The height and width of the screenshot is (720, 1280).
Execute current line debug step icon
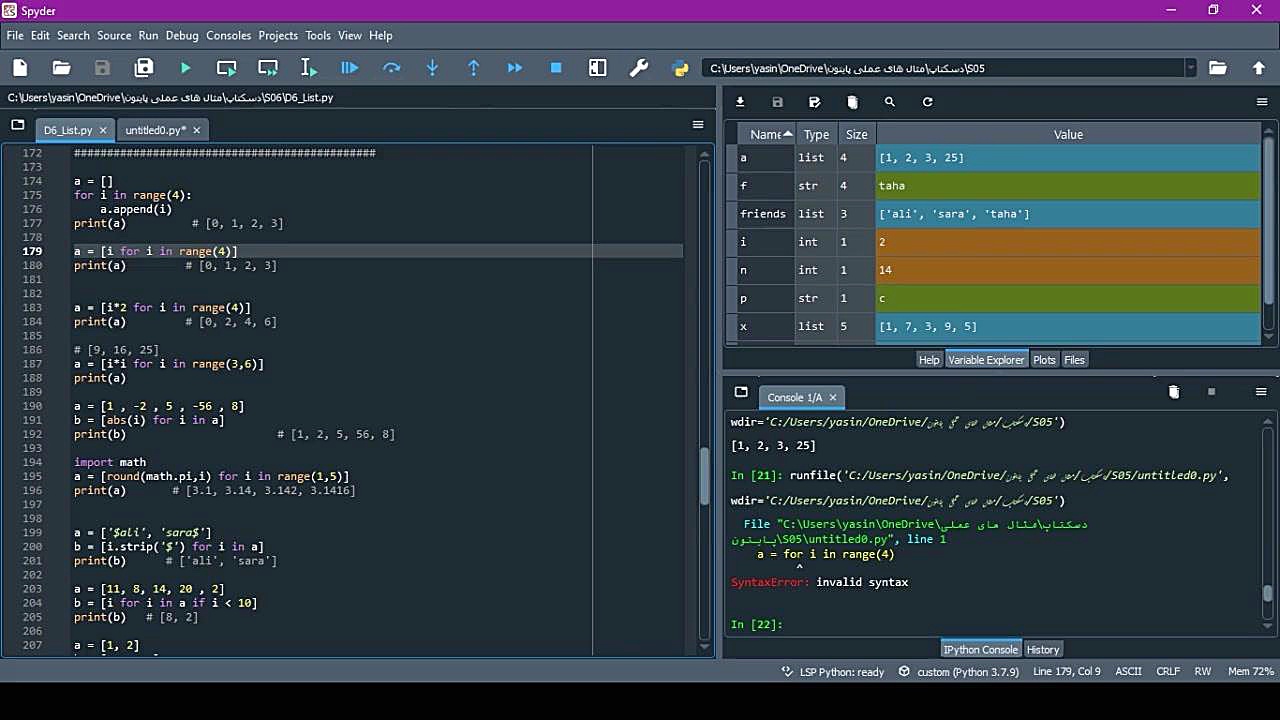pyautogui.click(x=391, y=68)
